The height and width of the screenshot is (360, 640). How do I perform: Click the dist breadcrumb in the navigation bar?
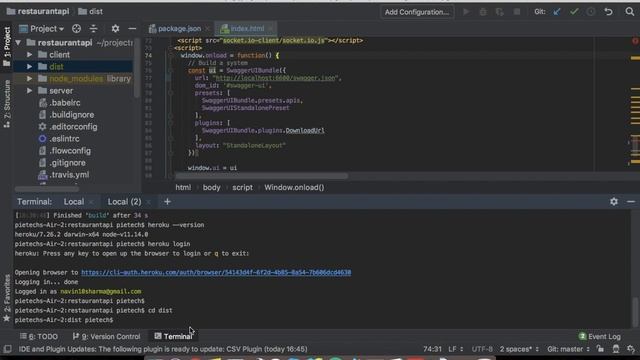coord(91,11)
